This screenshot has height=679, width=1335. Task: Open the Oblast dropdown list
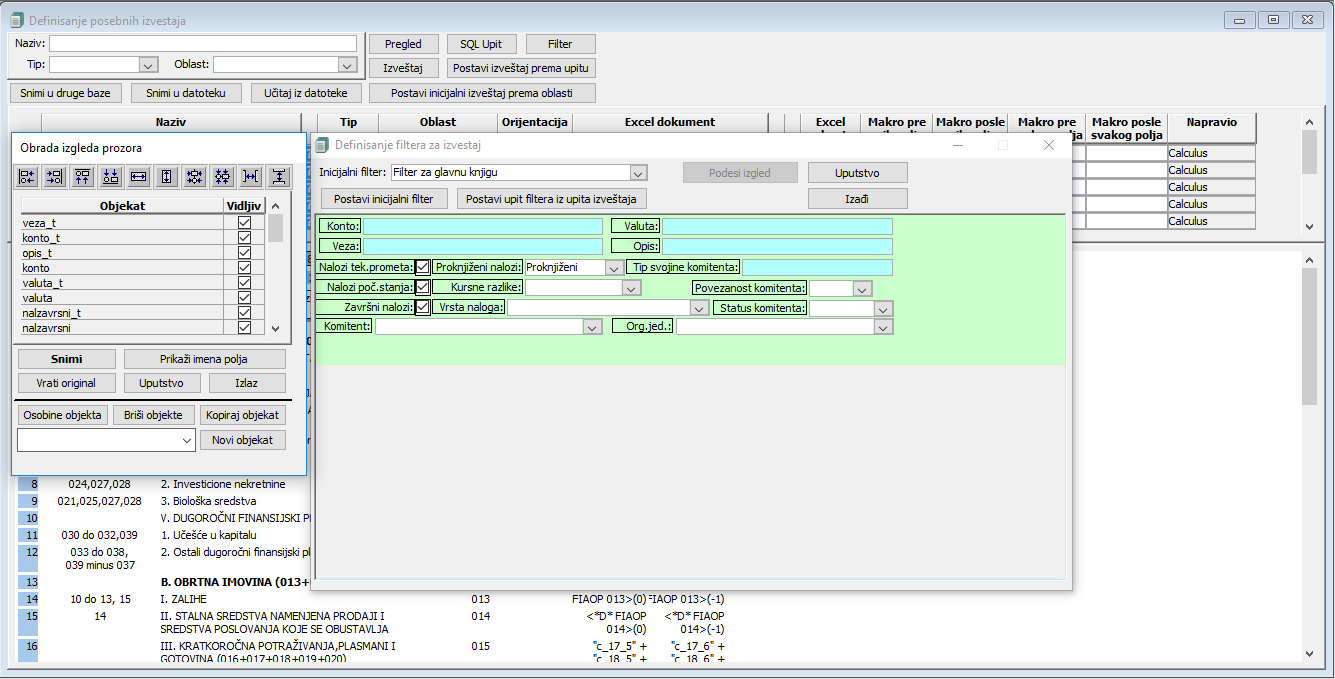click(347, 65)
